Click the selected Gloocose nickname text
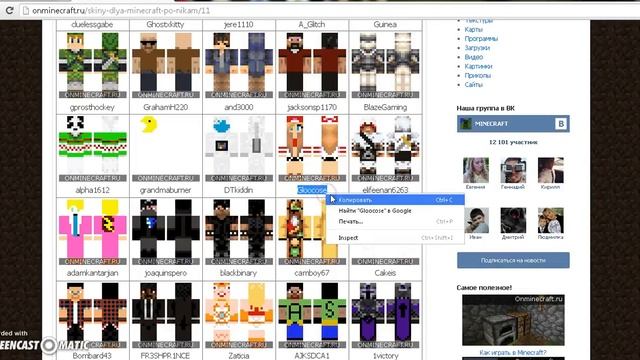640x360 pixels. (312, 190)
